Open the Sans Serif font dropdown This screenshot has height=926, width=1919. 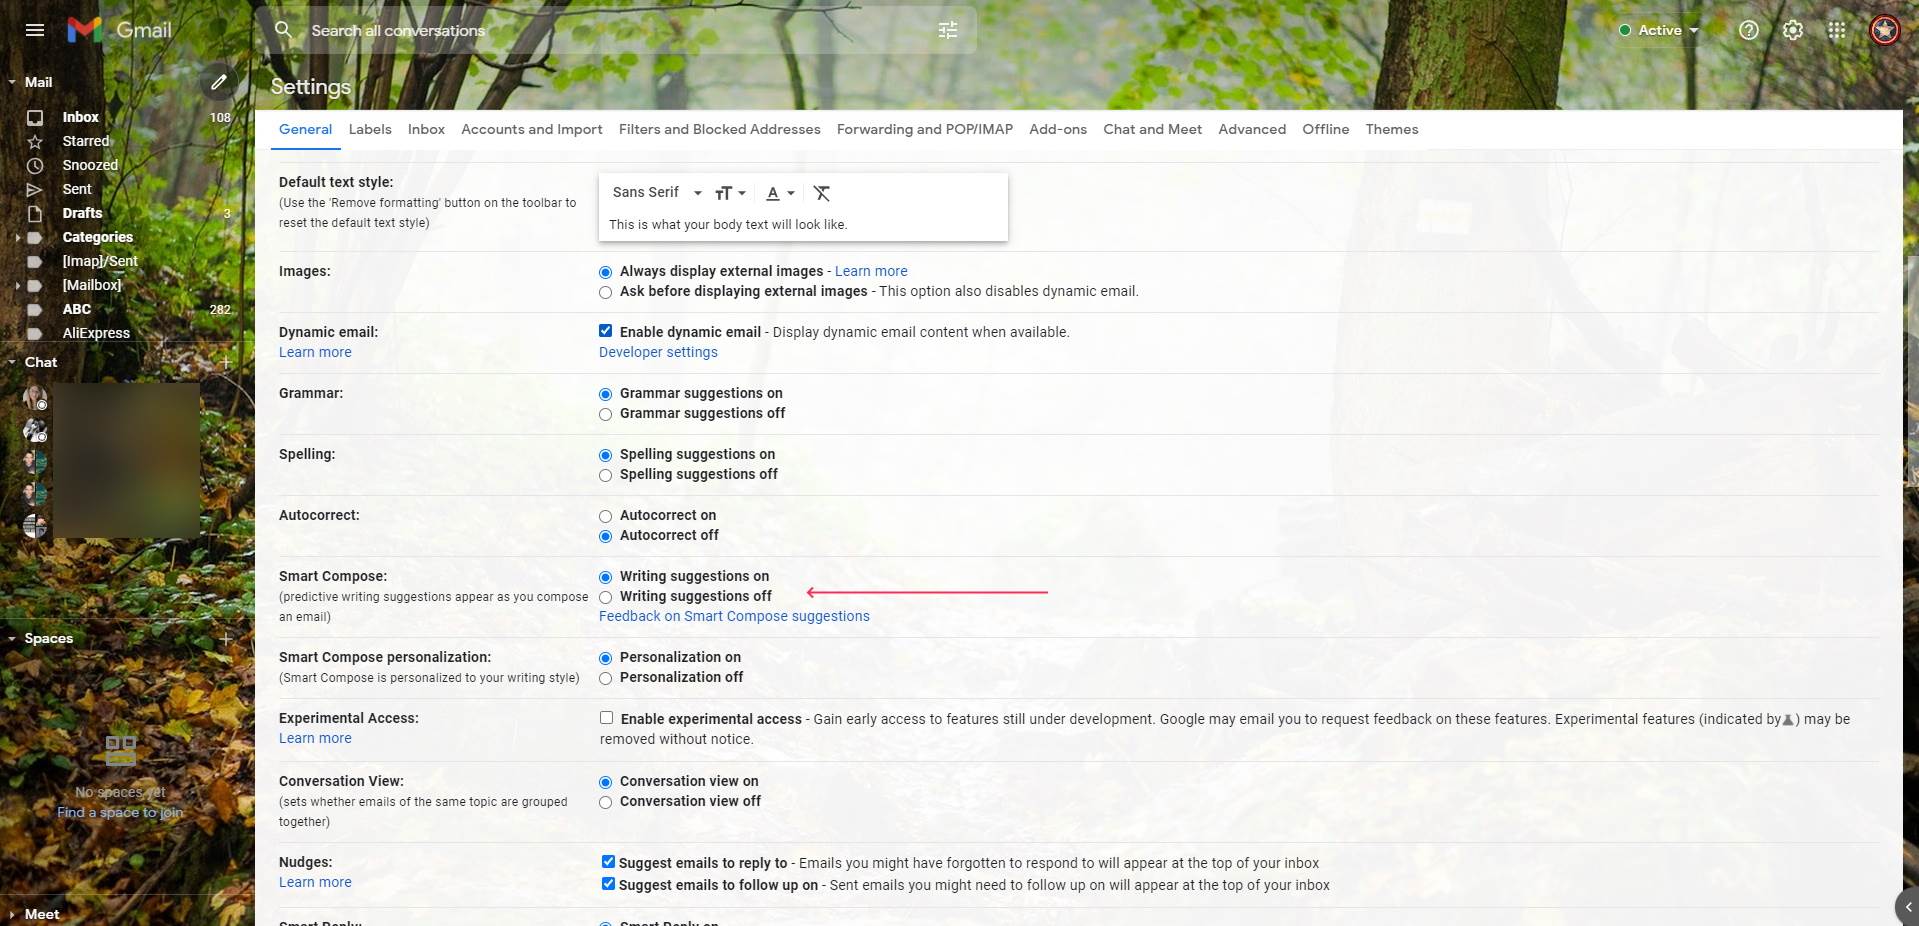pos(657,192)
